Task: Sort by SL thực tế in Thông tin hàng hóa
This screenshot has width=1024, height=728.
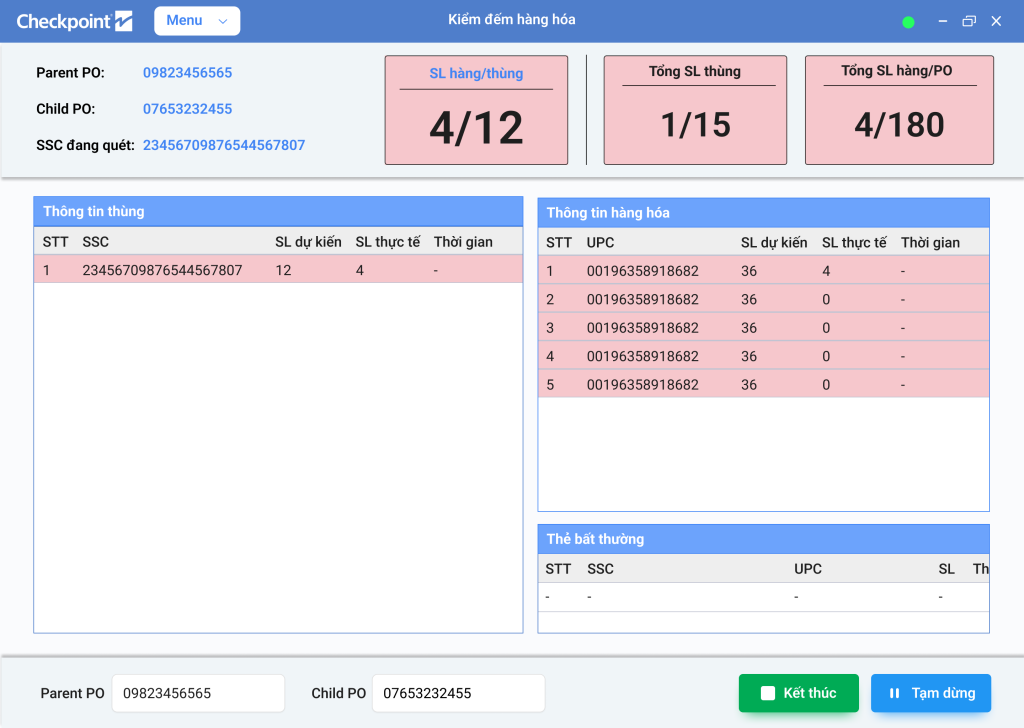Action: point(853,242)
